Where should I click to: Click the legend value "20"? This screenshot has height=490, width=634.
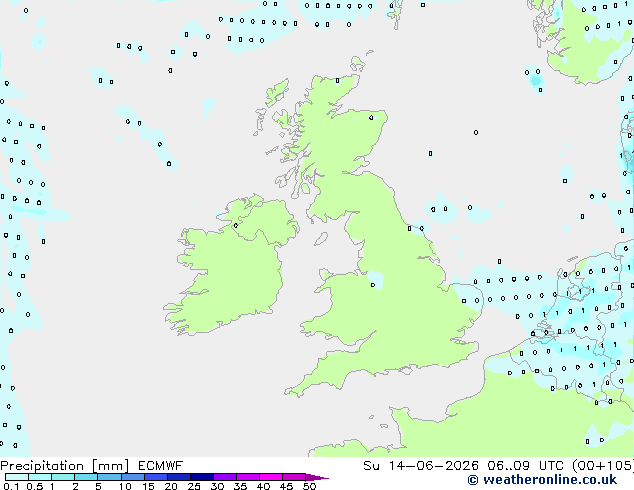(x=171, y=486)
